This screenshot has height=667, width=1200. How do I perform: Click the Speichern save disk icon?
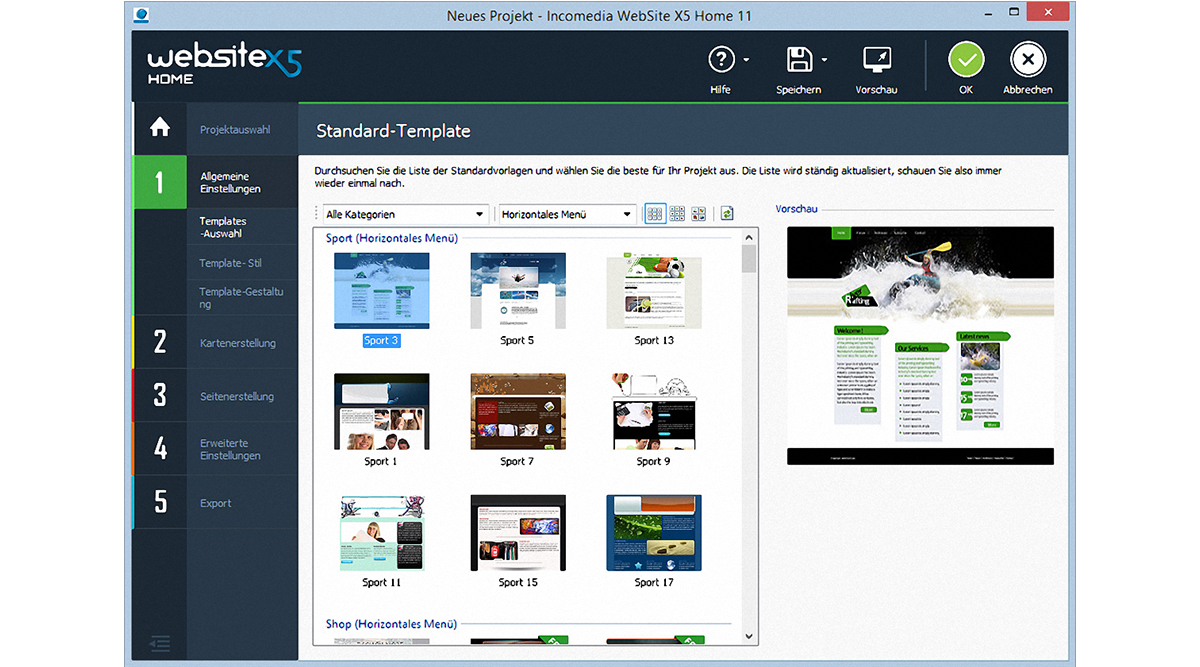[x=799, y=60]
